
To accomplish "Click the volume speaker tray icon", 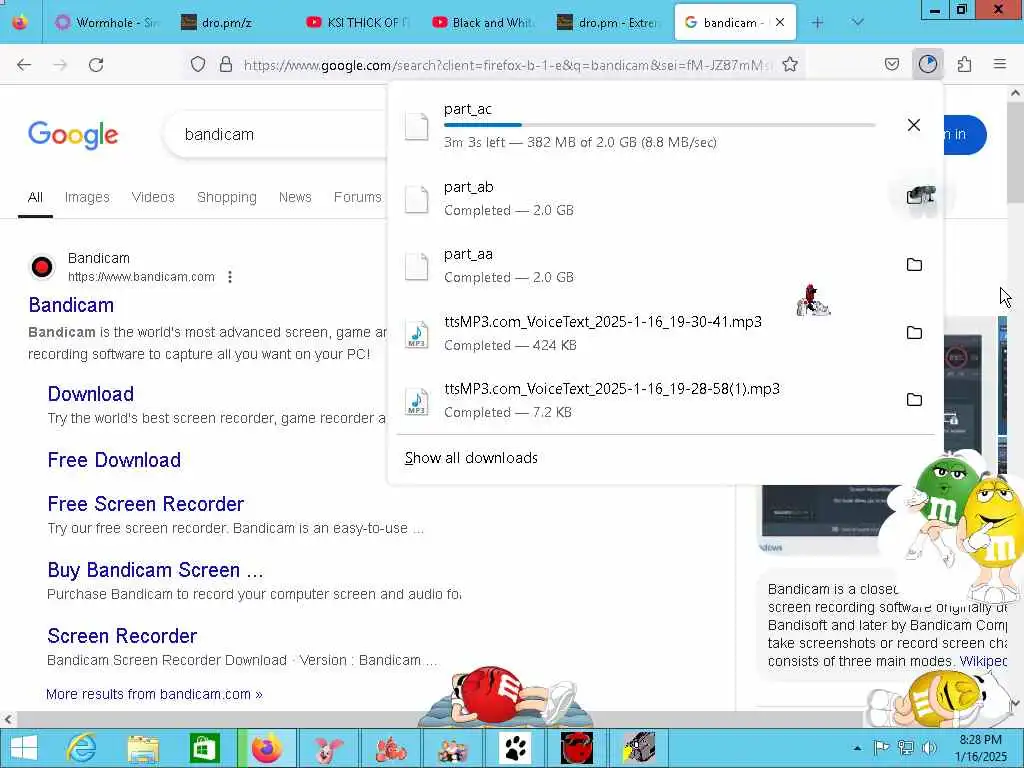I will (x=930, y=748).
